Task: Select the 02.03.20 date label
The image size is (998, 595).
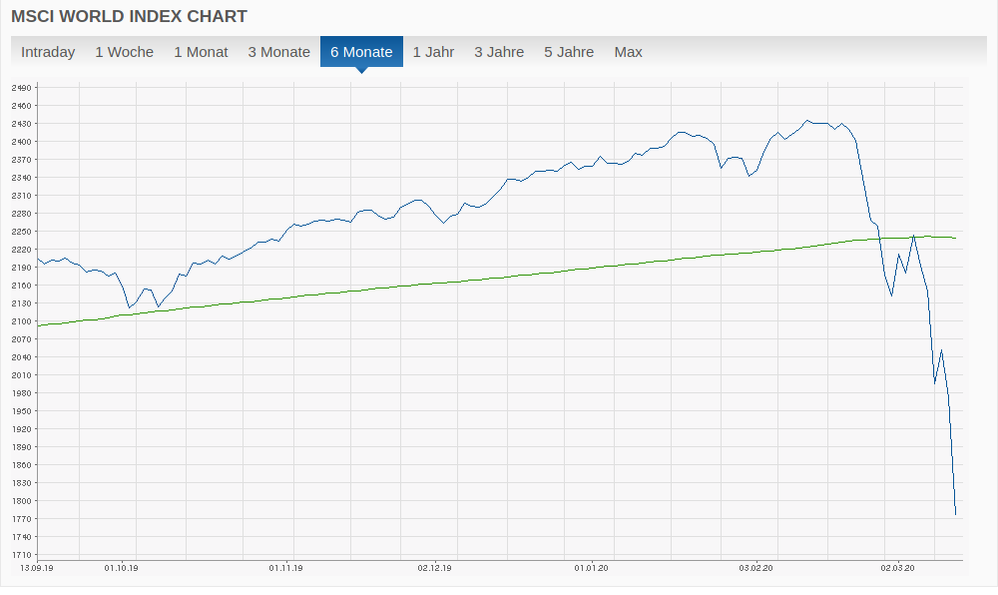Action: [896, 568]
